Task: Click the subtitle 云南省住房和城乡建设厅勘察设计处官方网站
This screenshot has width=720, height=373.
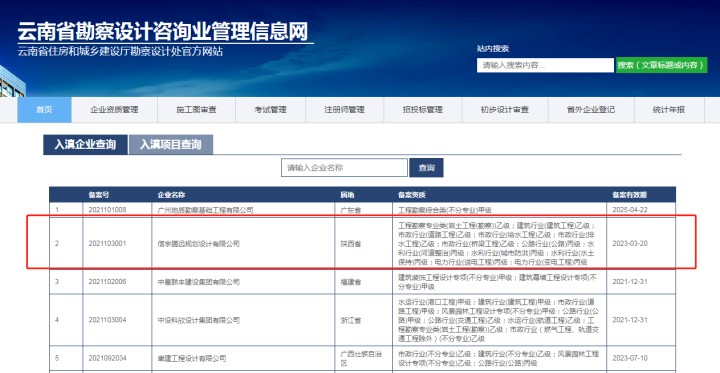Action: click(120, 51)
